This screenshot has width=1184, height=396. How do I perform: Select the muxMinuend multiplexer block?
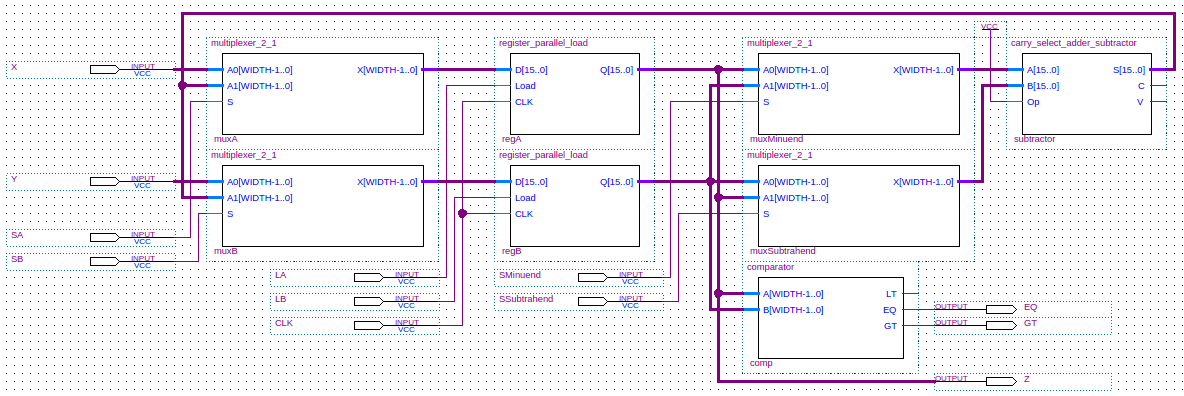(859, 94)
